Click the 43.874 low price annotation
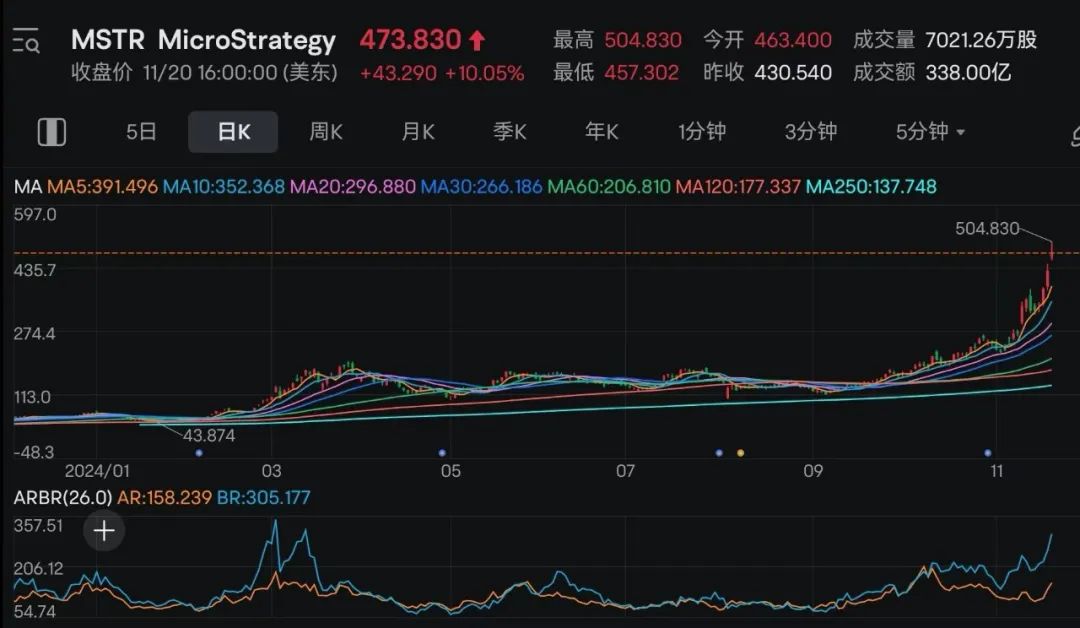This screenshot has height=628, width=1080. click(209, 435)
